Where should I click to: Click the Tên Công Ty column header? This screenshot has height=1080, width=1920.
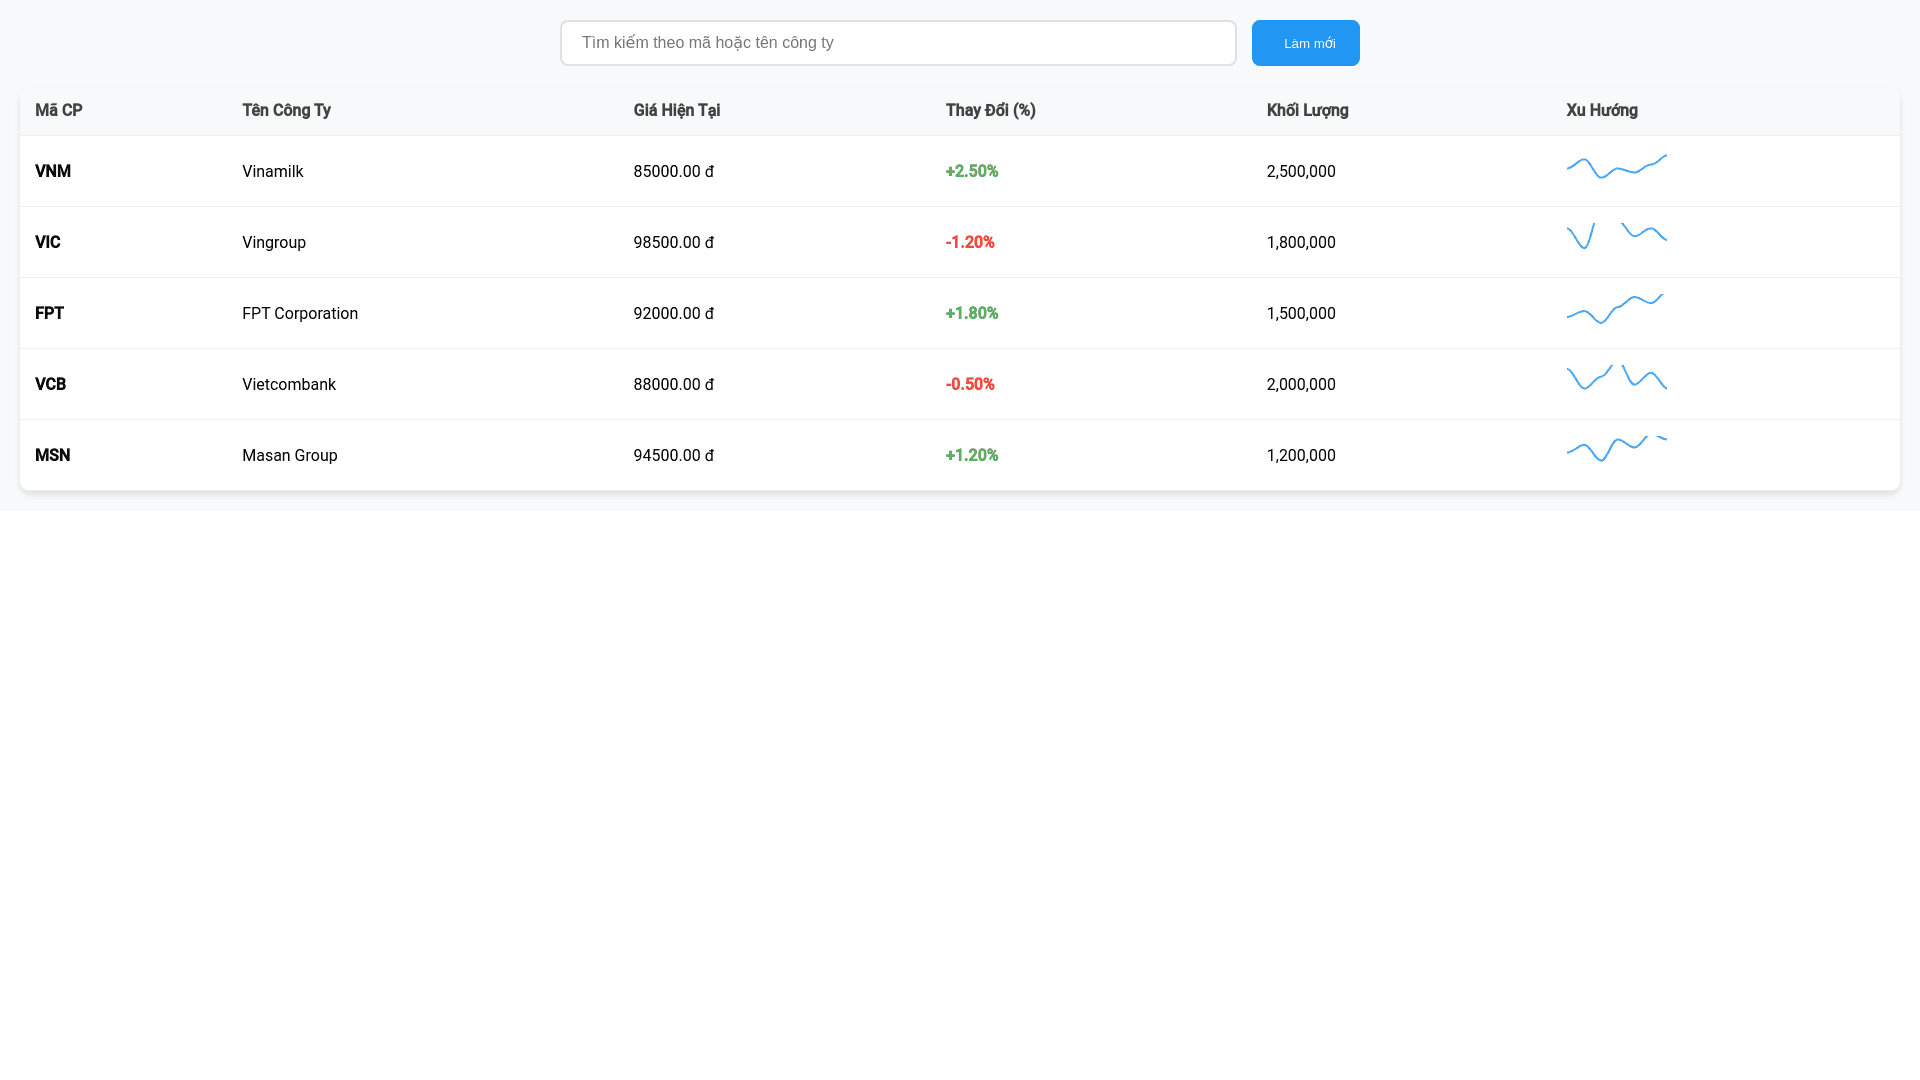pos(286,110)
